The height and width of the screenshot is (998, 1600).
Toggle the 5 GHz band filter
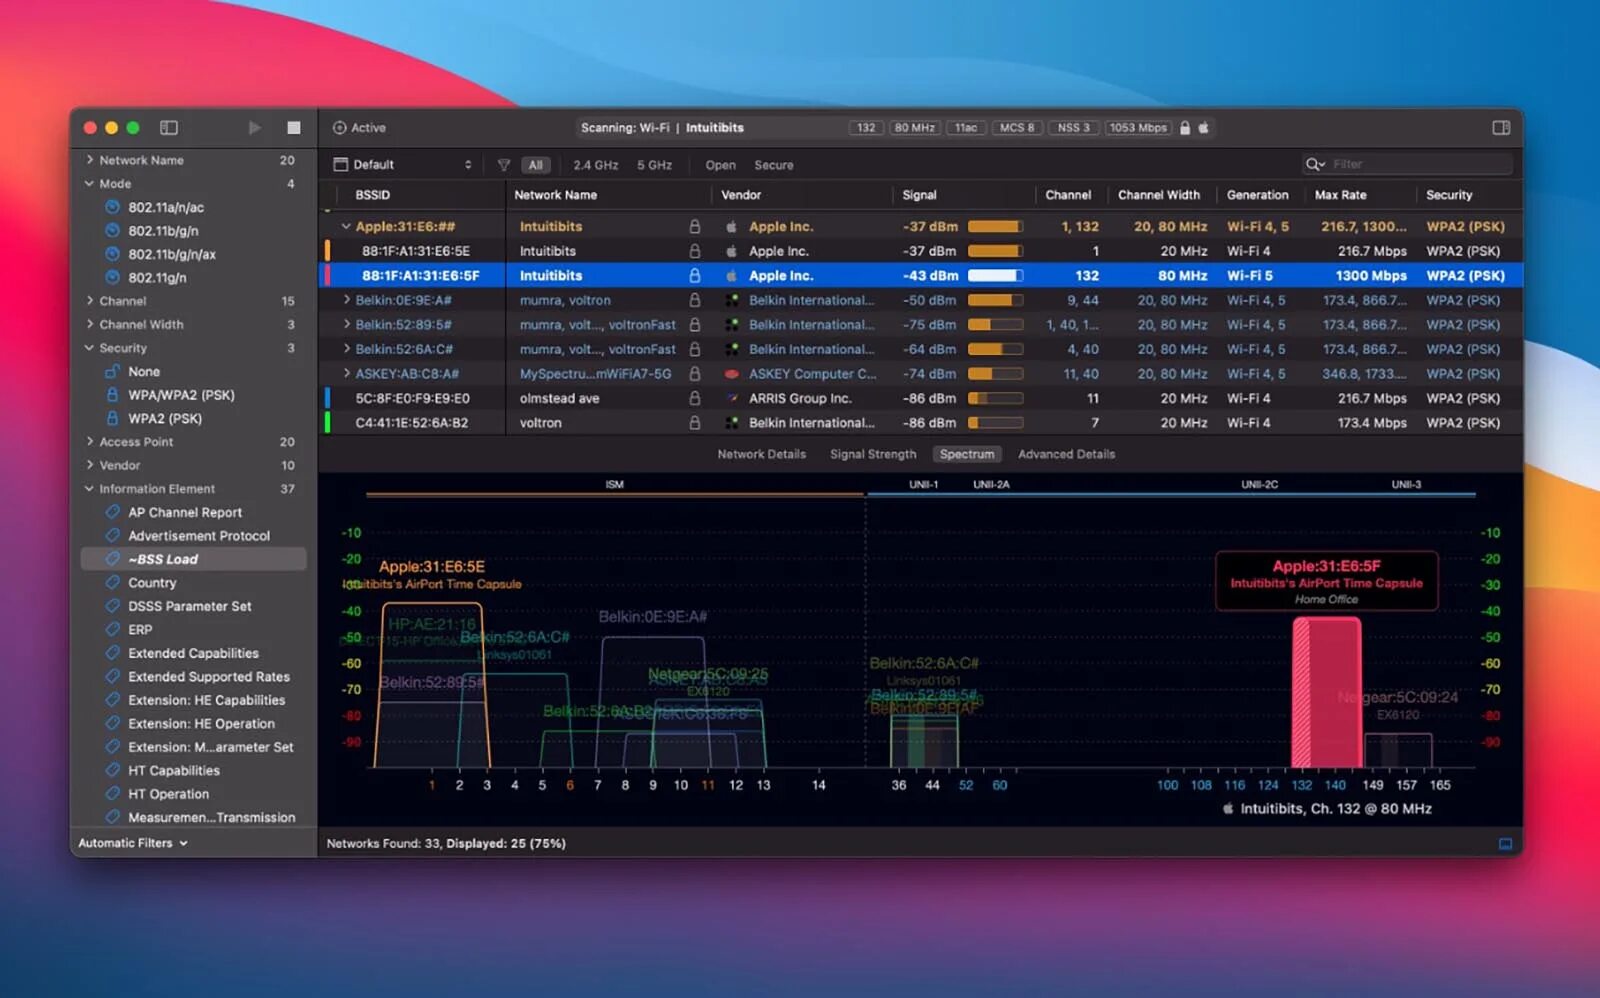(x=654, y=165)
